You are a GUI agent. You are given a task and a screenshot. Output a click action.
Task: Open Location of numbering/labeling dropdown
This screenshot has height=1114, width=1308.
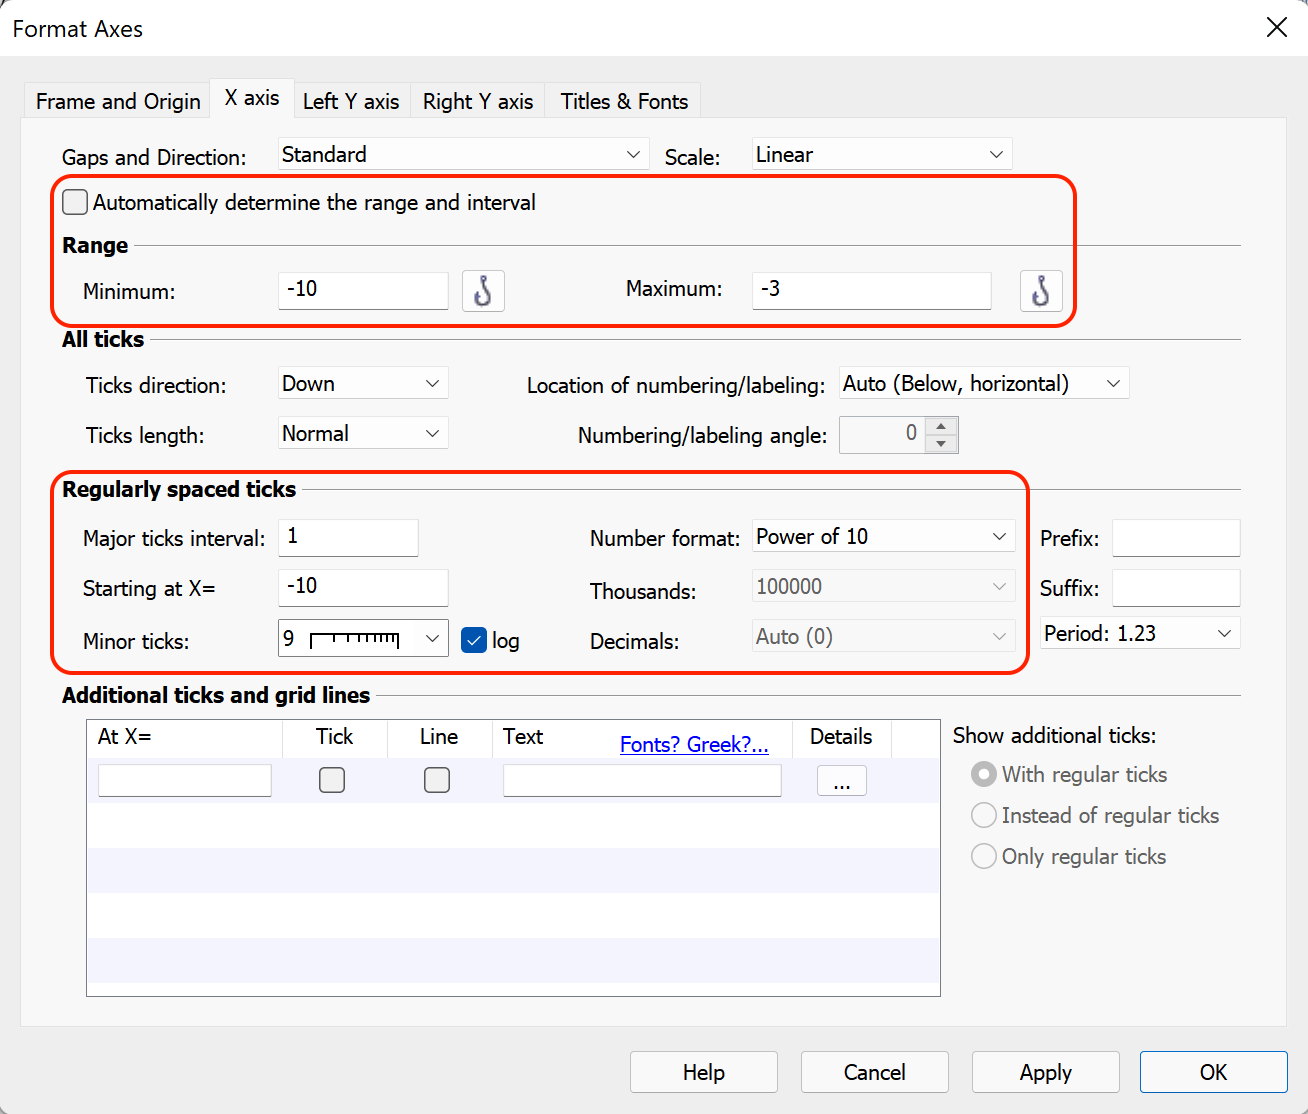984,383
